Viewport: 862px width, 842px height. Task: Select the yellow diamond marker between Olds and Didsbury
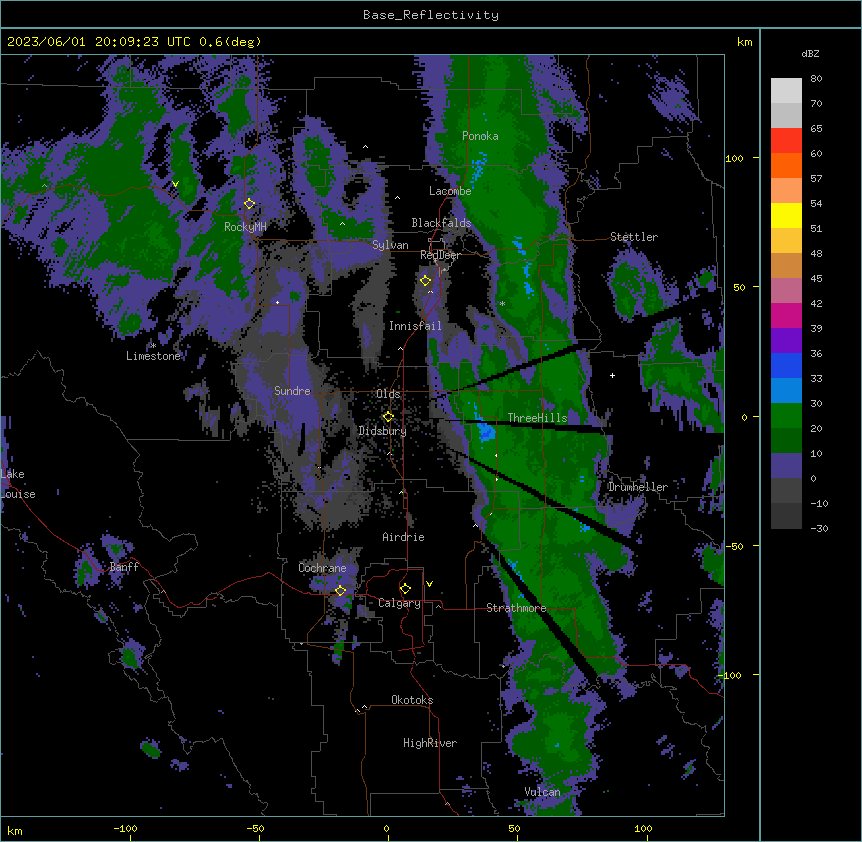[x=388, y=417]
